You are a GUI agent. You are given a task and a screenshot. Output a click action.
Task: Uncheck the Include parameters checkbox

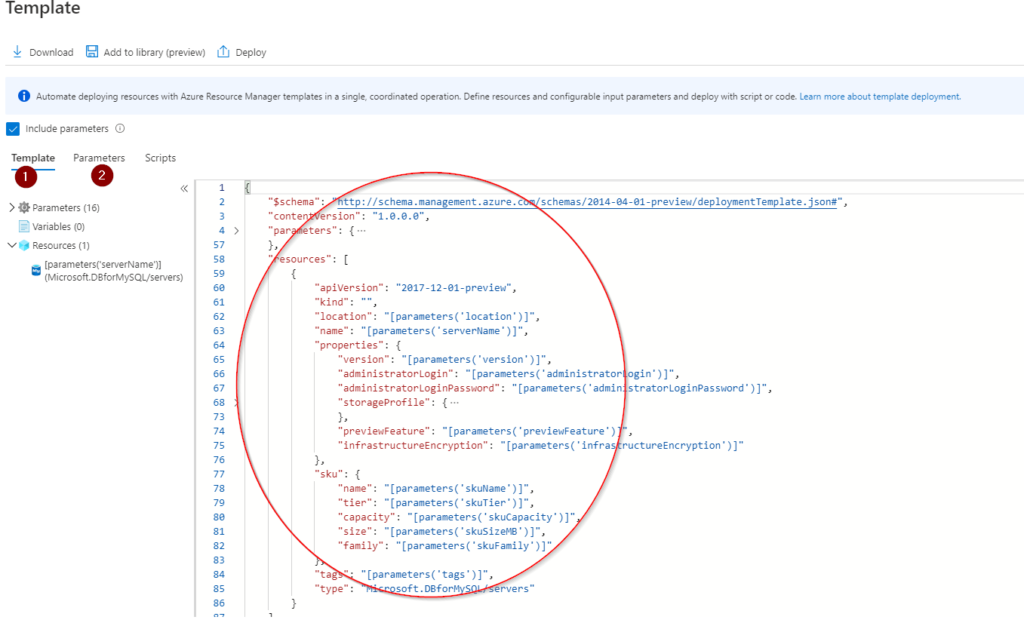(13, 129)
